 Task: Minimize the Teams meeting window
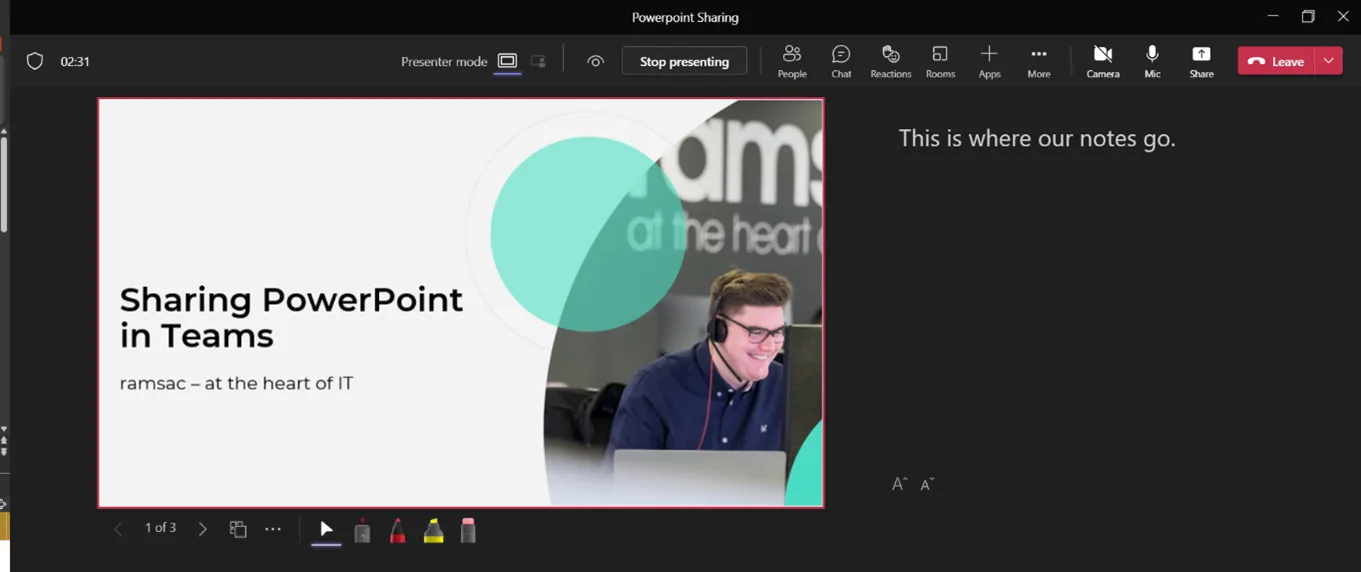click(x=1273, y=16)
